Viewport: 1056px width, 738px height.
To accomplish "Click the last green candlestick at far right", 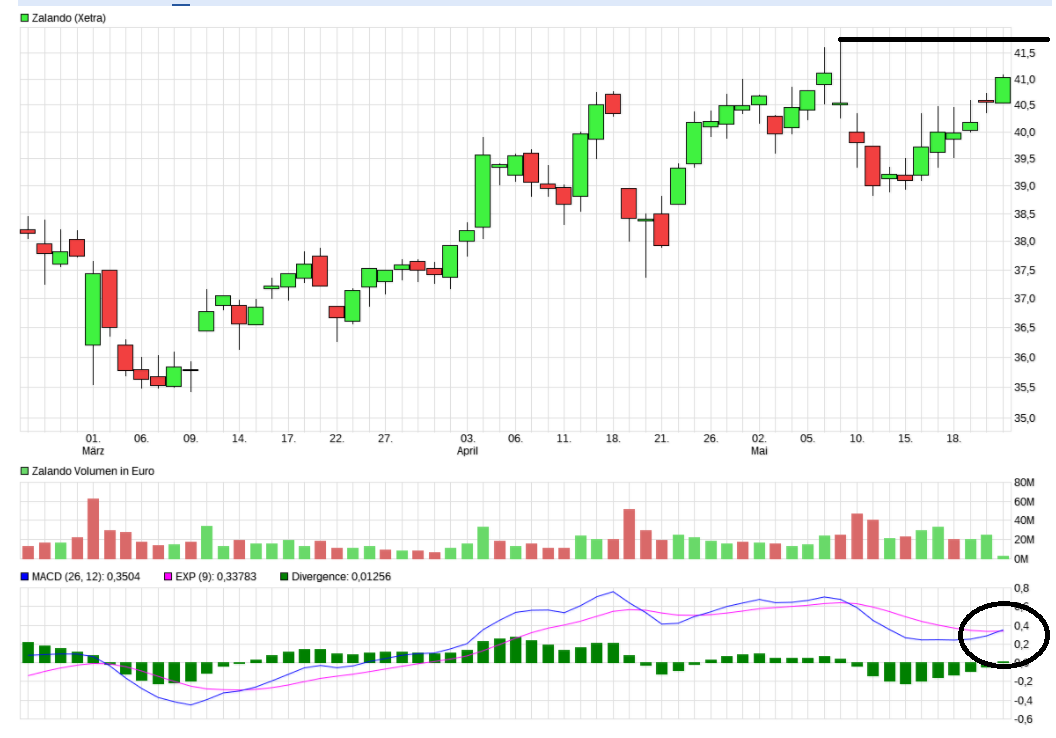I will [1002, 90].
